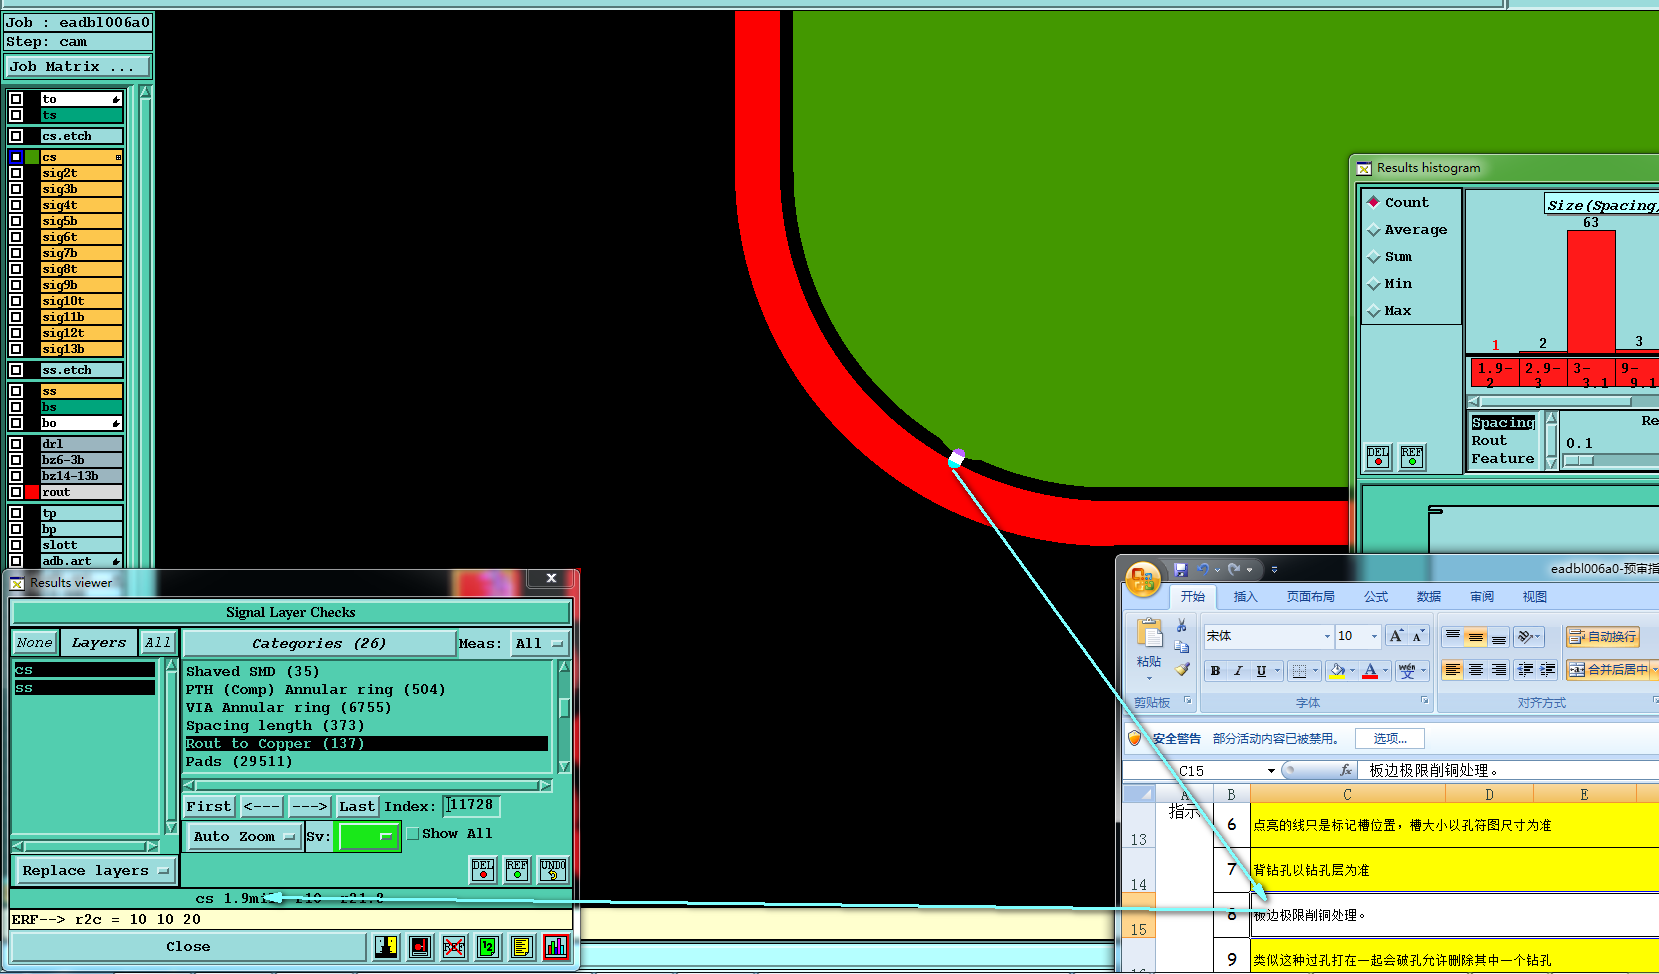The height and width of the screenshot is (974, 1659).
Task: Click the red-square snapshot icon beside Close
Action: [x=420, y=946]
